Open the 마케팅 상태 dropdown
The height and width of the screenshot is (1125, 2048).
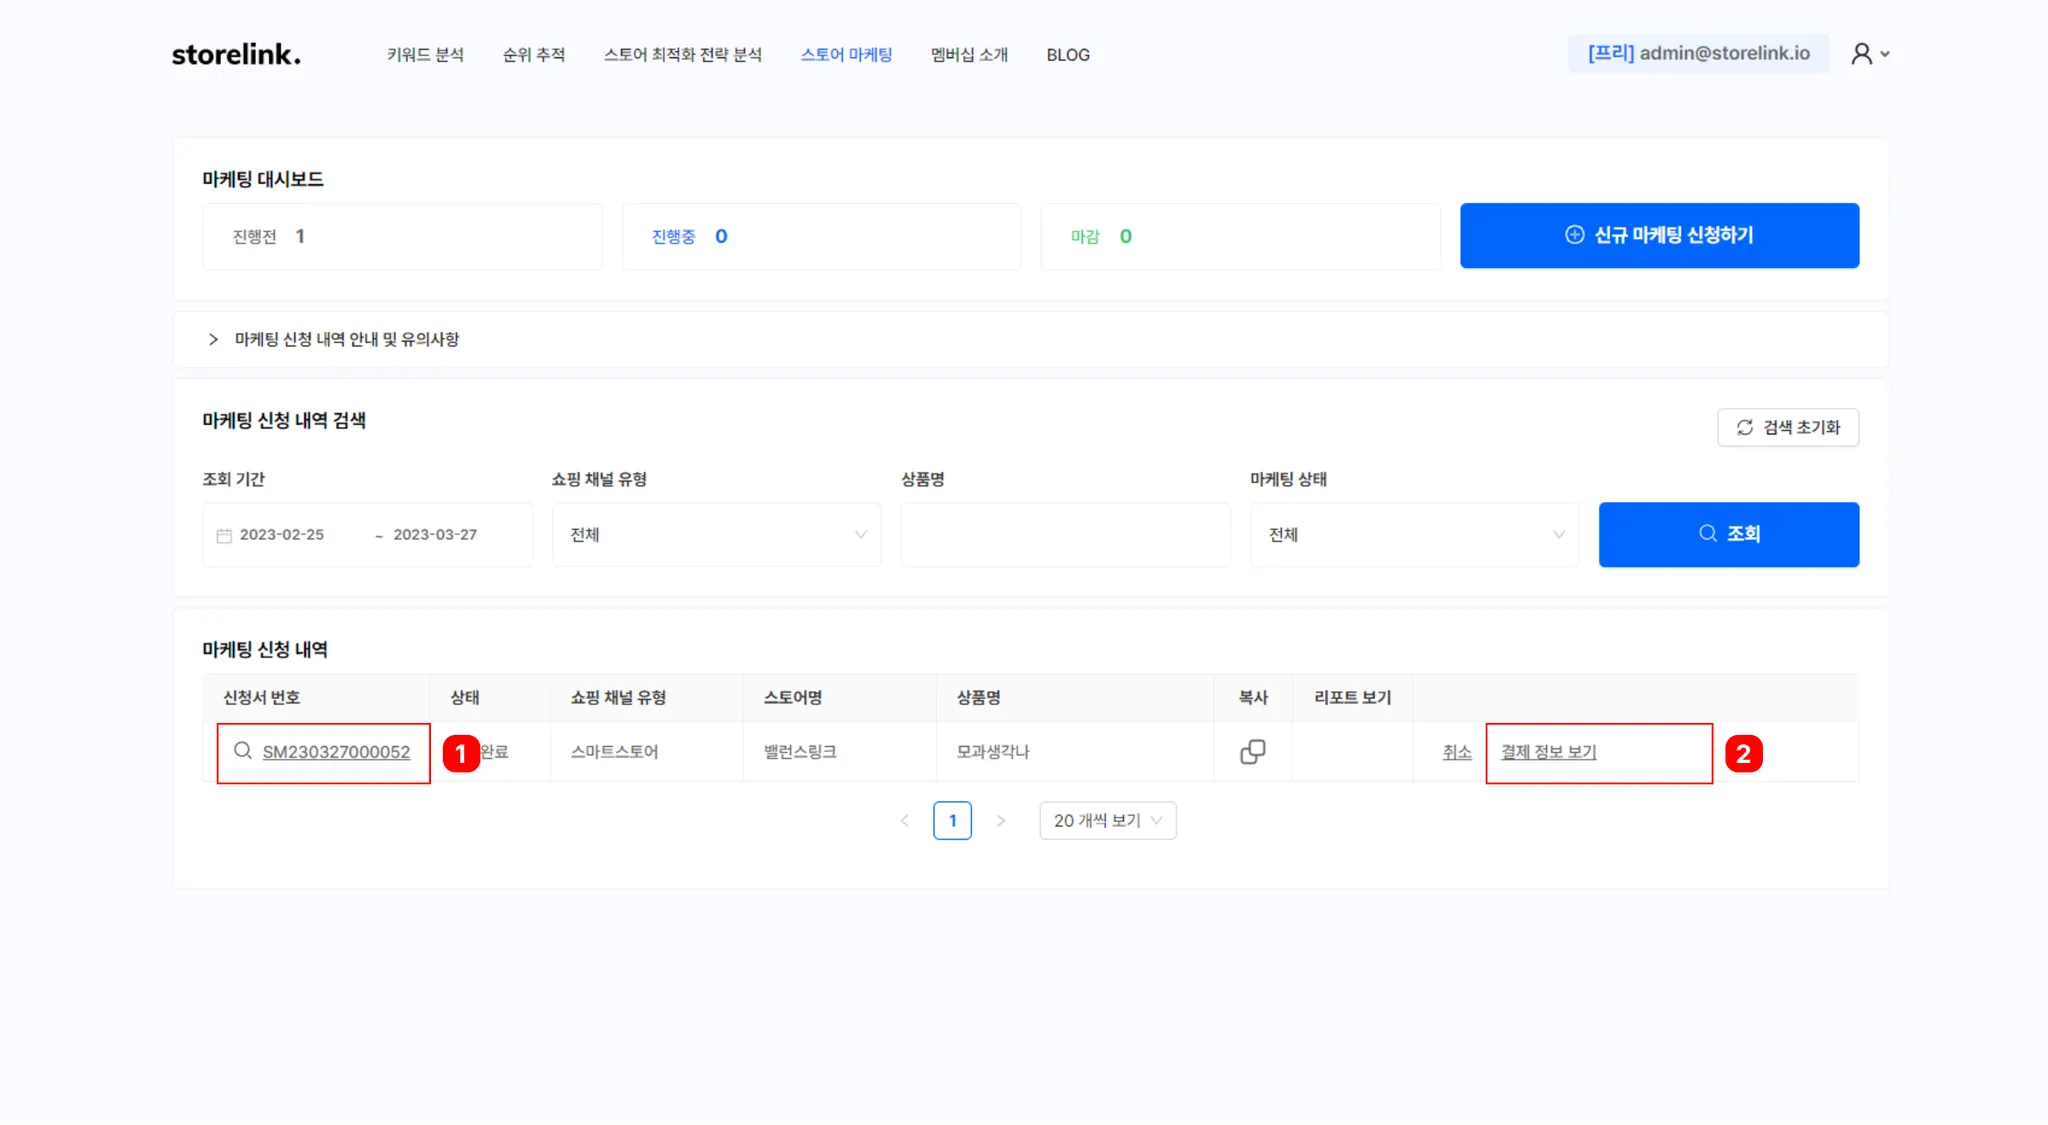pyautogui.click(x=1414, y=535)
